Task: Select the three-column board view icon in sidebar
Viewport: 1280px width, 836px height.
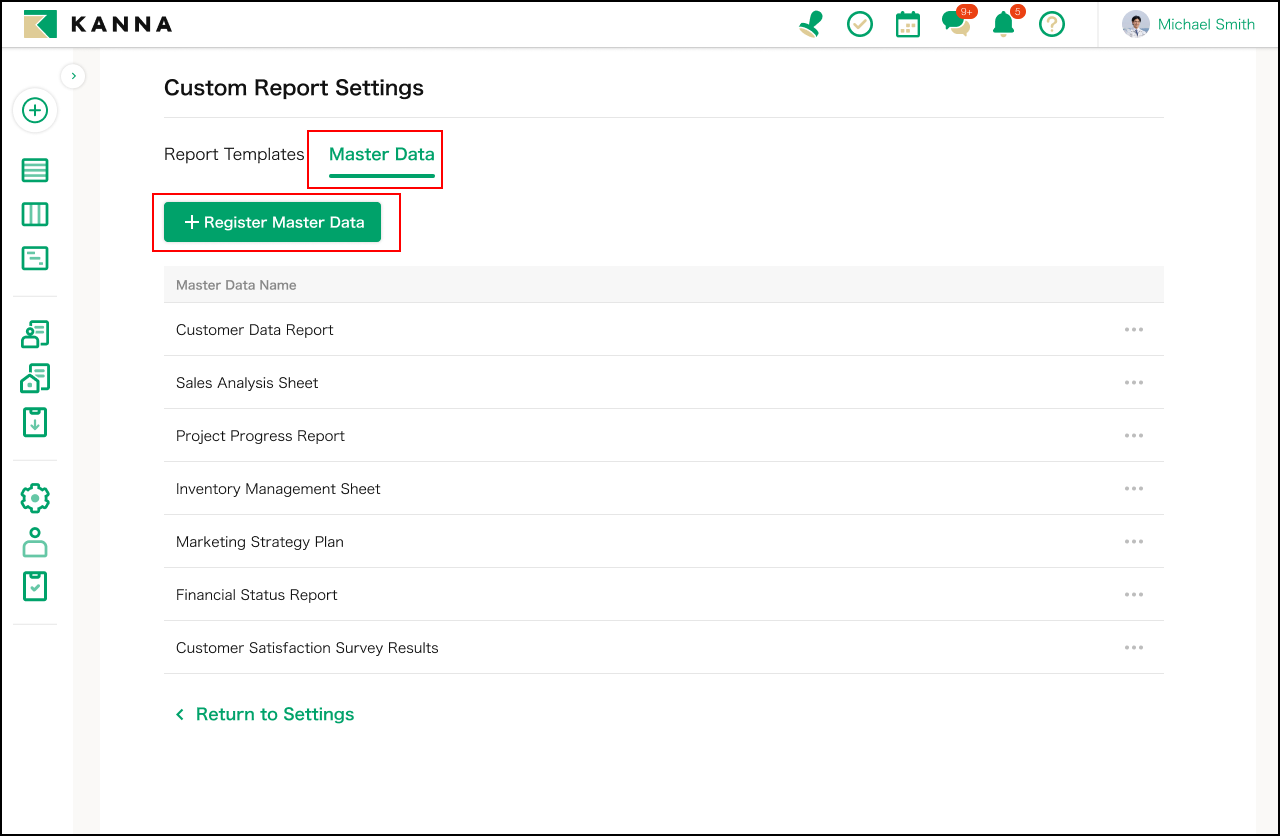Action: [x=35, y=215]
